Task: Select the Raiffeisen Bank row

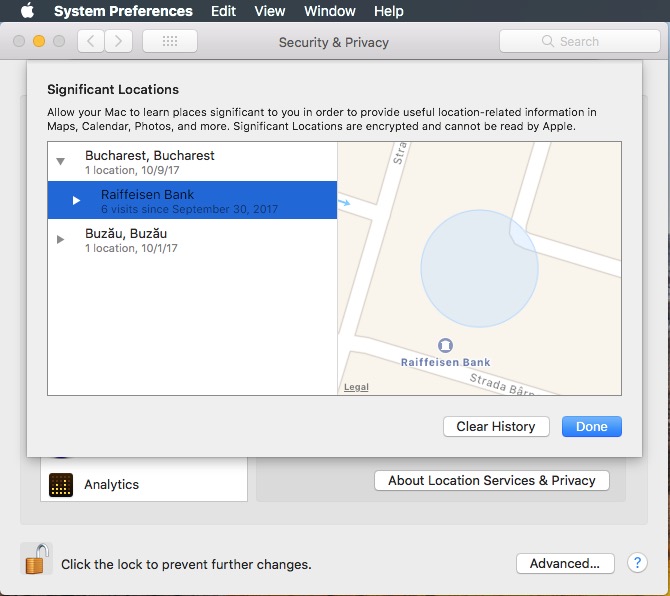Action: 192,200
